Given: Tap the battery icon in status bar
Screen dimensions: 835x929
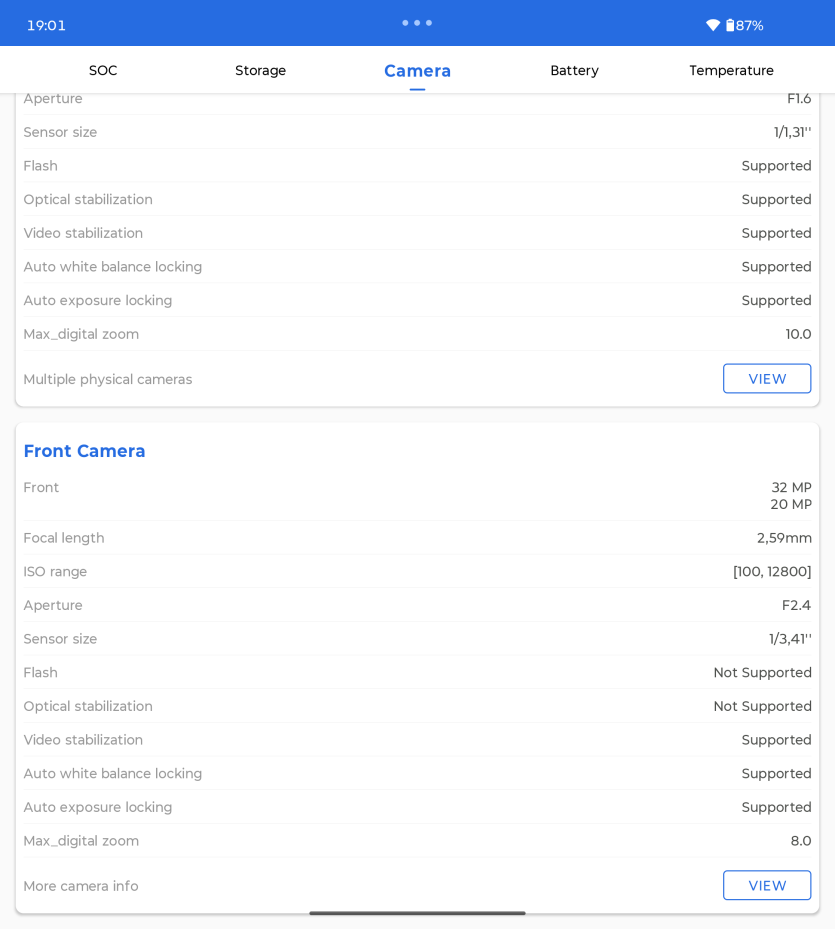Looking at the screenshot, I should (730, 25).
